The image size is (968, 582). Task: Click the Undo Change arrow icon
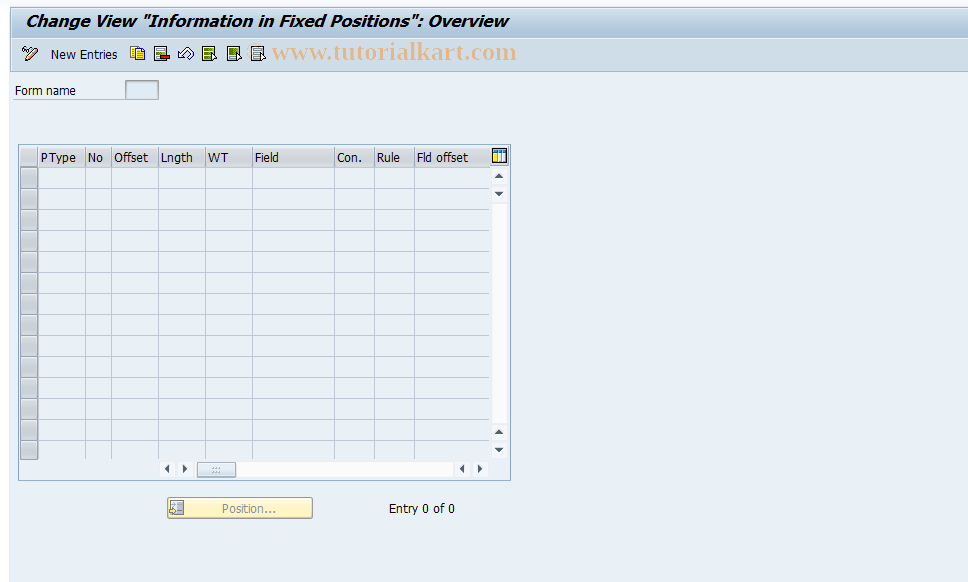coord(186,54)
